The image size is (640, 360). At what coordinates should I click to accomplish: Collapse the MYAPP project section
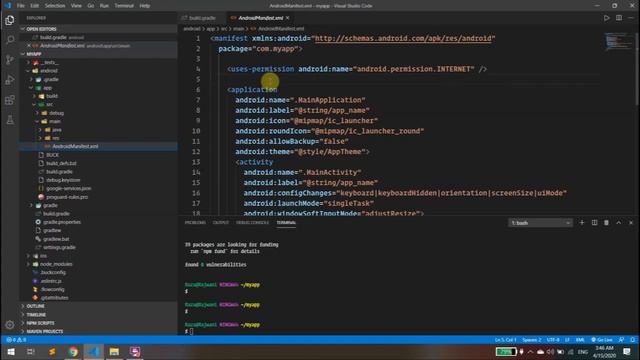(x=98, y=54)
